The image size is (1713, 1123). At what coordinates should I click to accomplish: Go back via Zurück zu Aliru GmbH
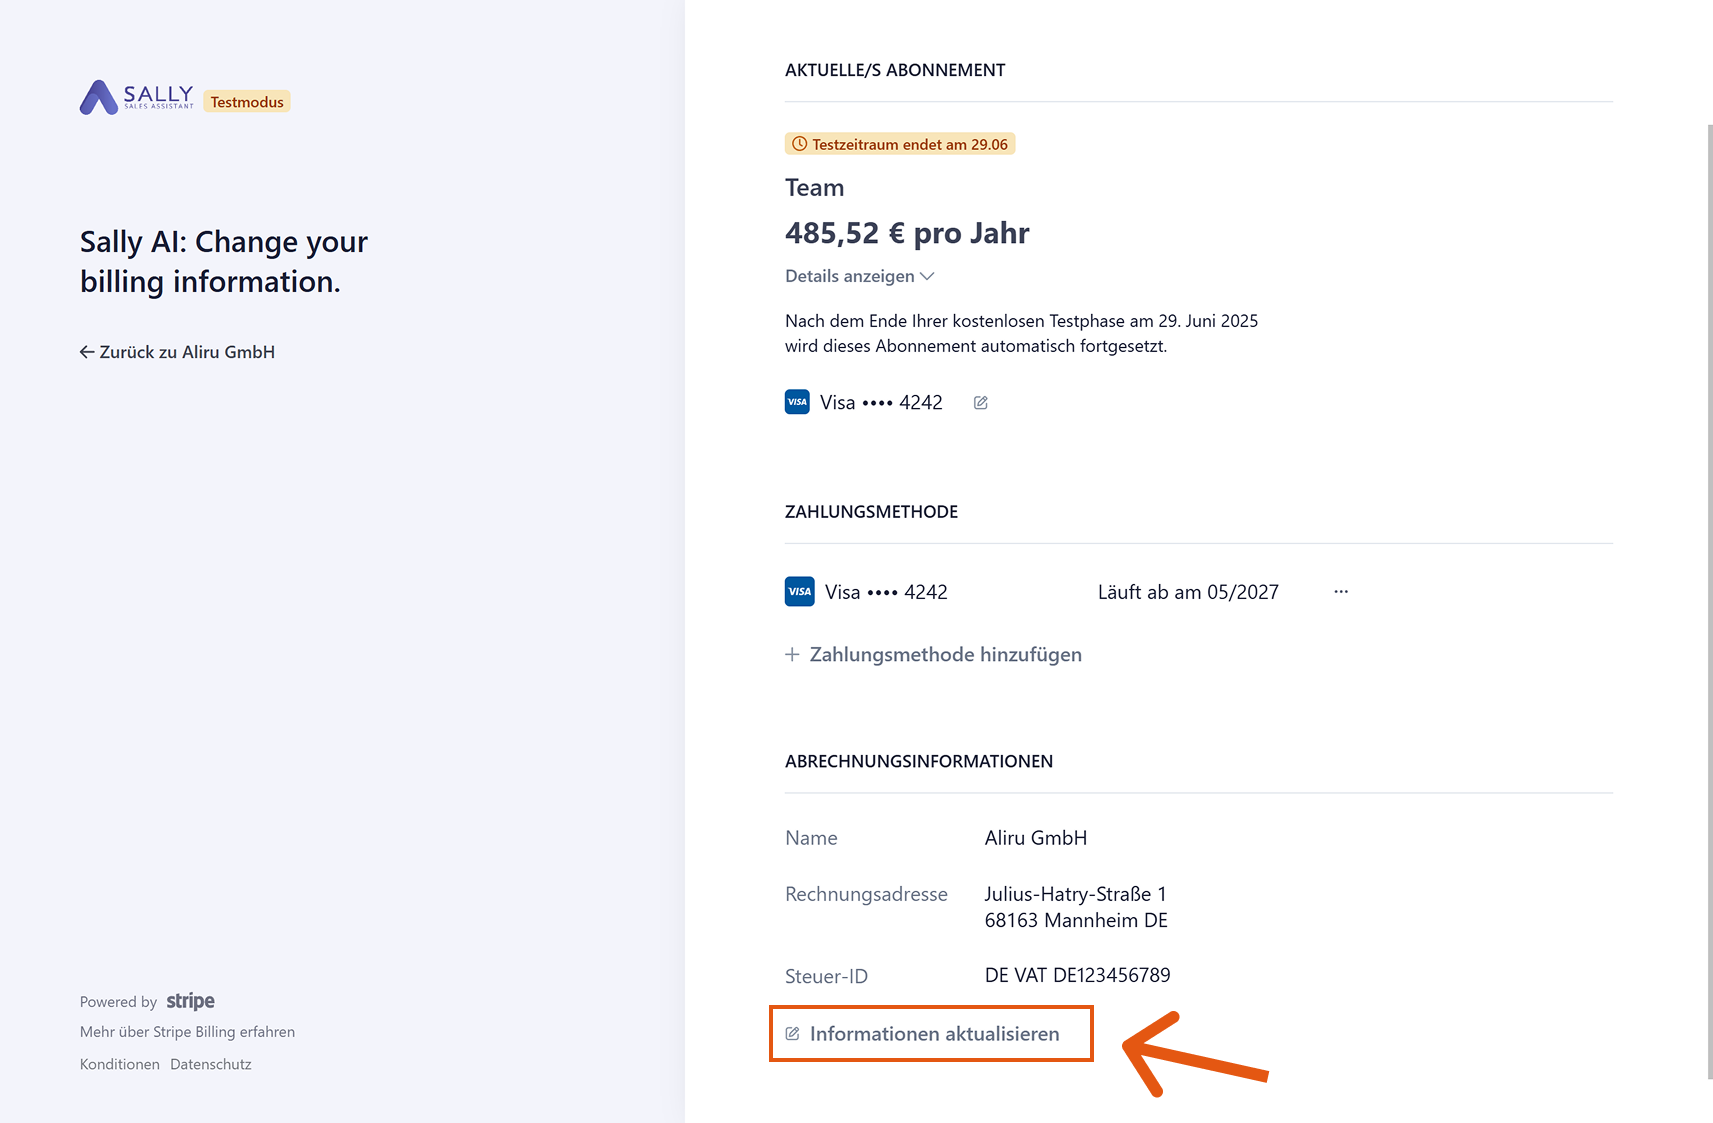click(x=177, y=352)
